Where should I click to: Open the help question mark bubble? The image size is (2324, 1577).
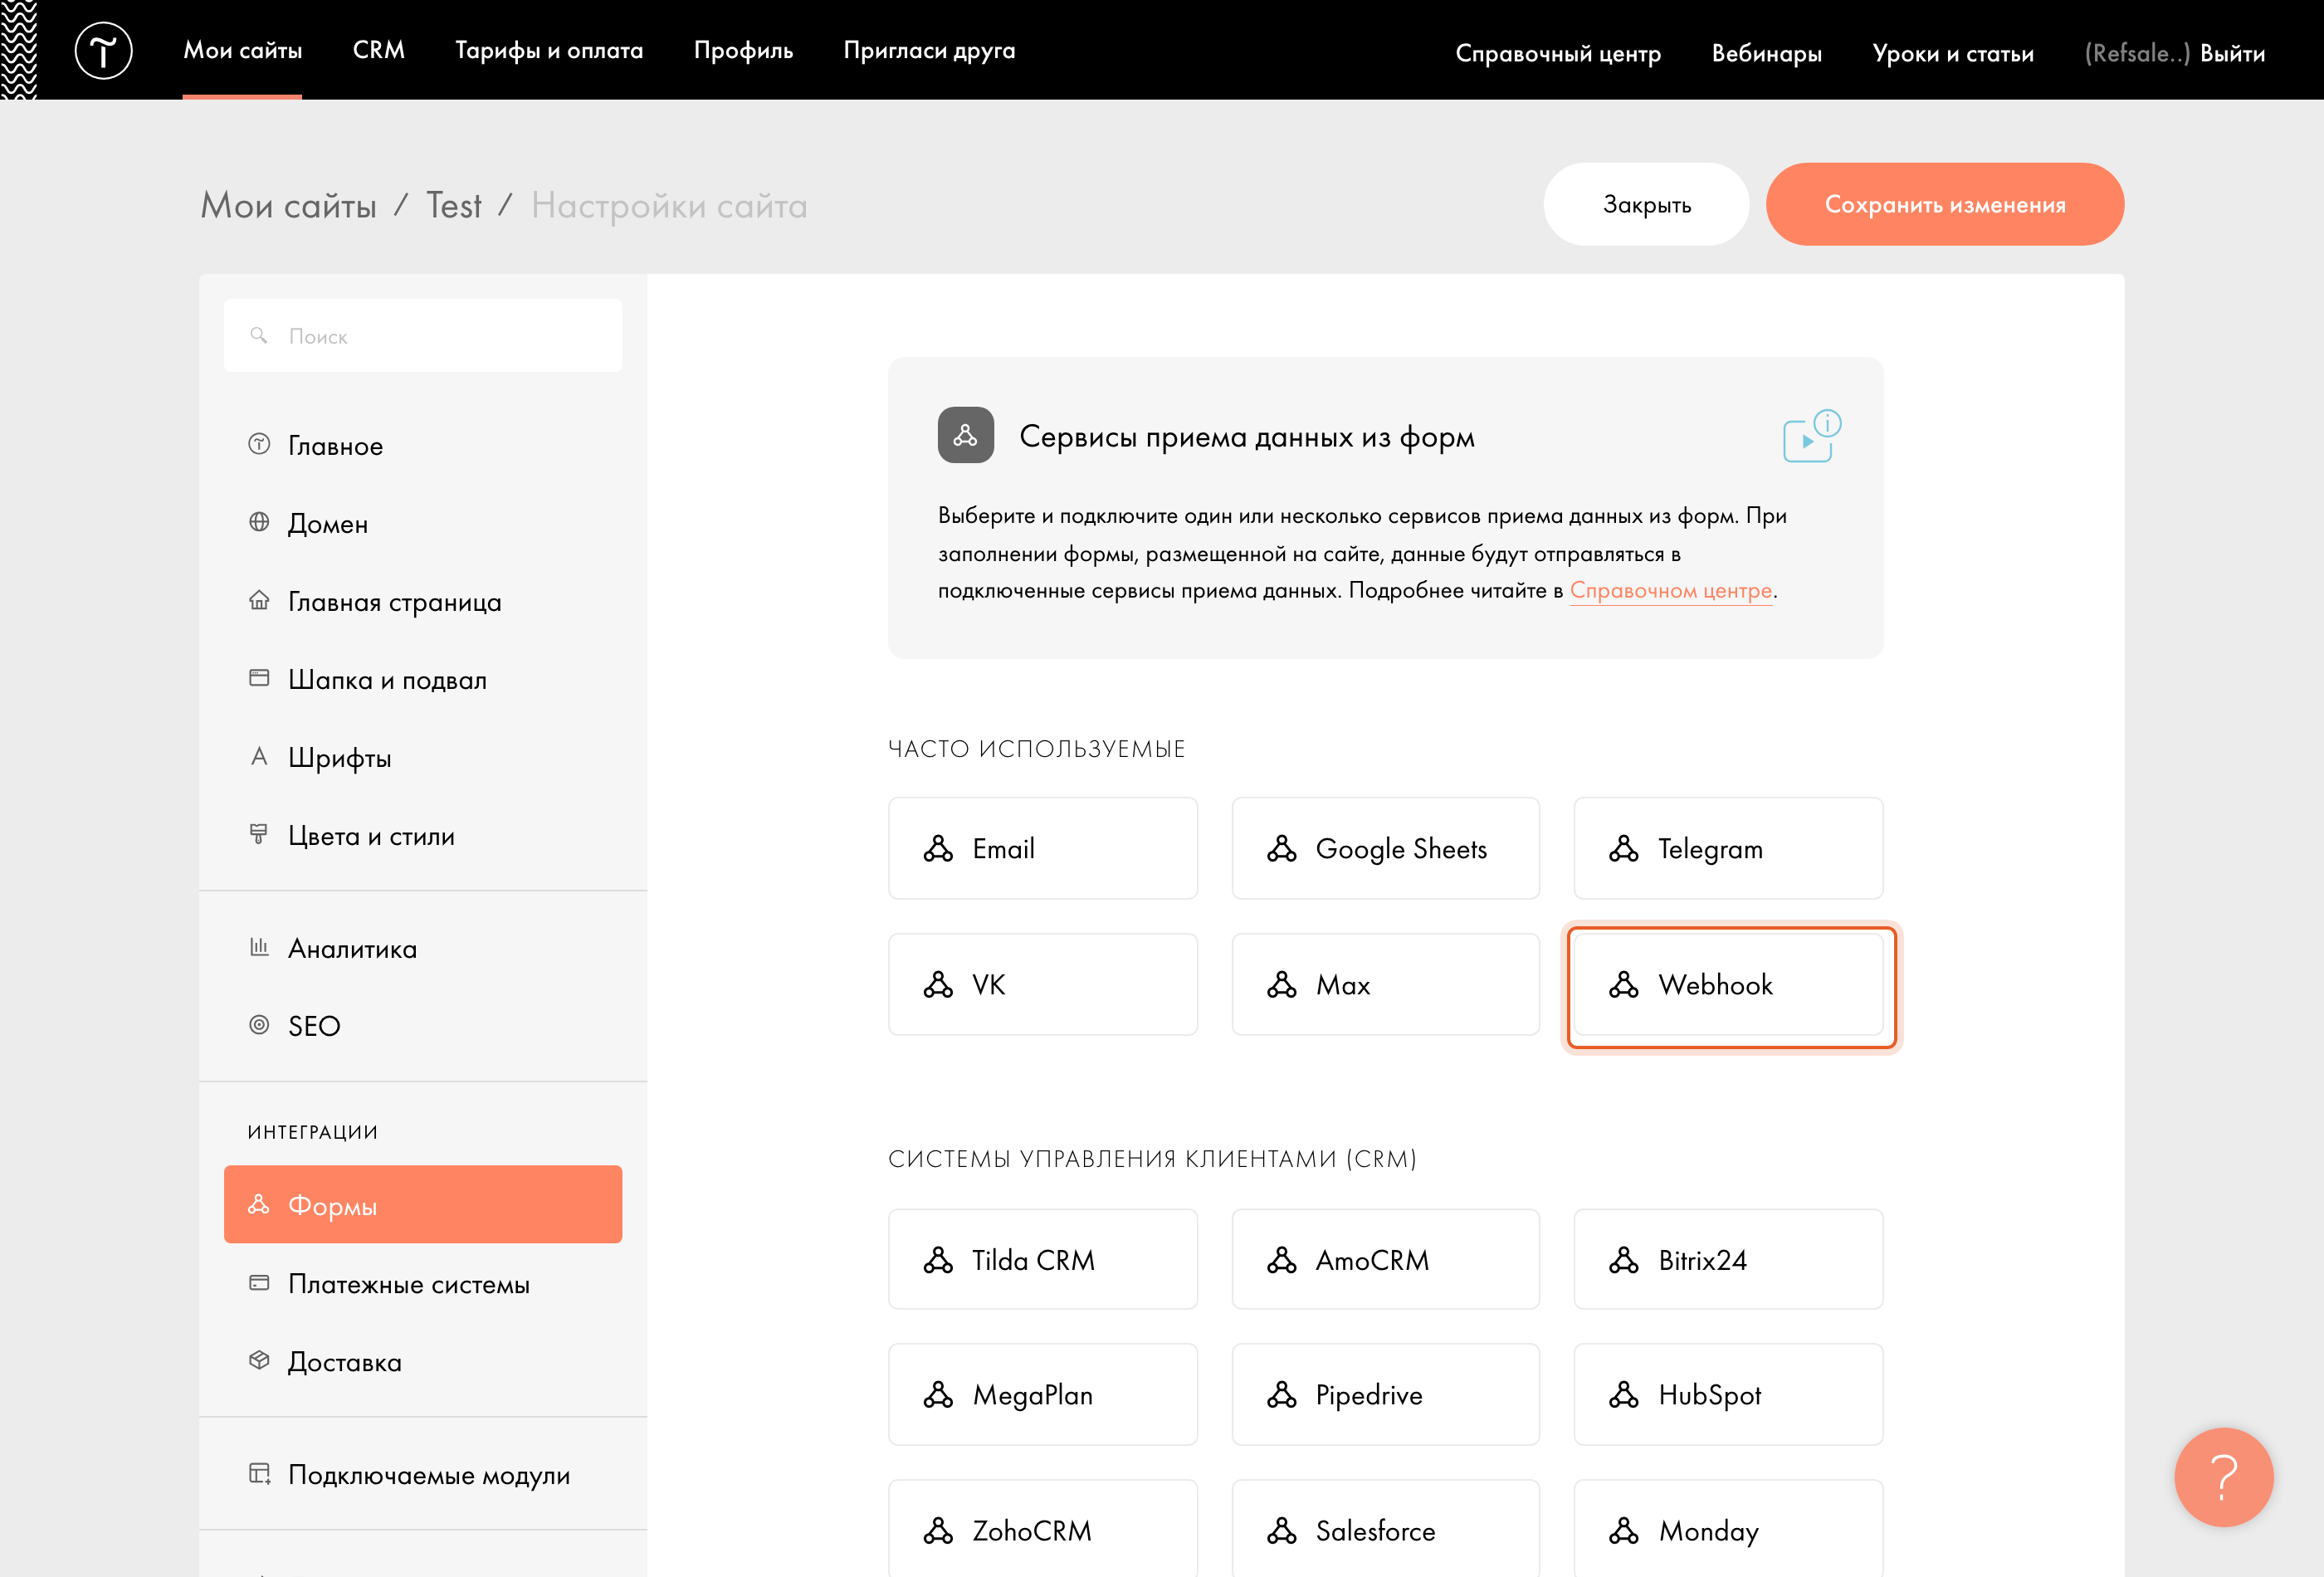[2223, 1476]
